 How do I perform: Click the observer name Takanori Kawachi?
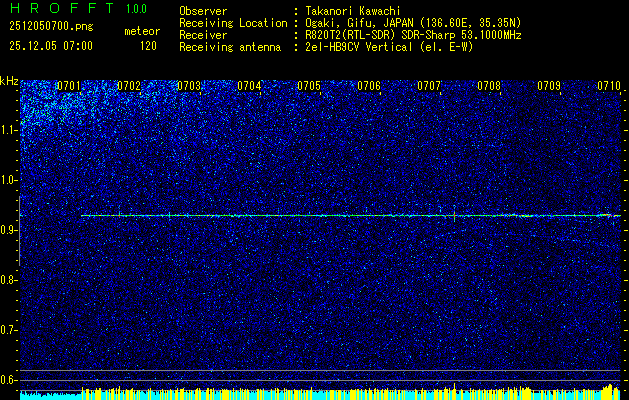pos(352,11)
